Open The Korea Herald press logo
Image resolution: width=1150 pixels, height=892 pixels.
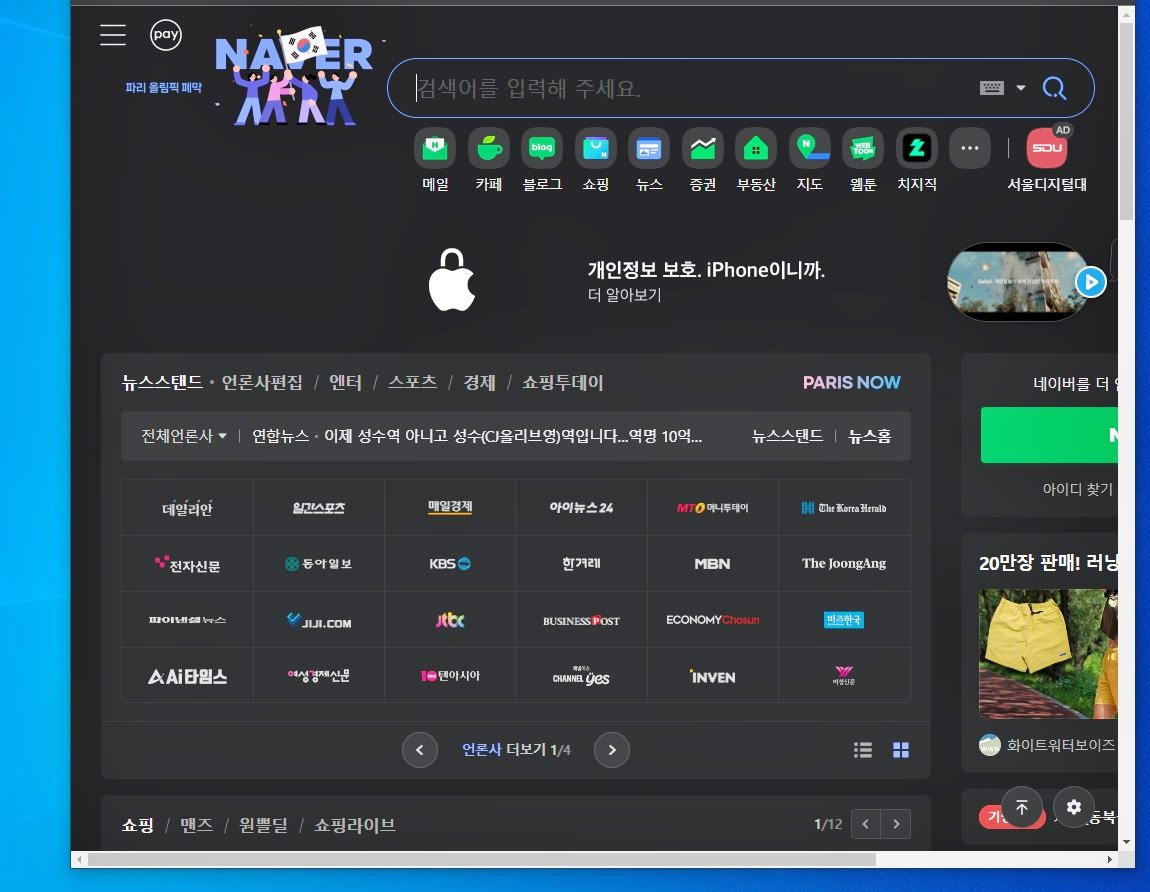coord(843,508)
